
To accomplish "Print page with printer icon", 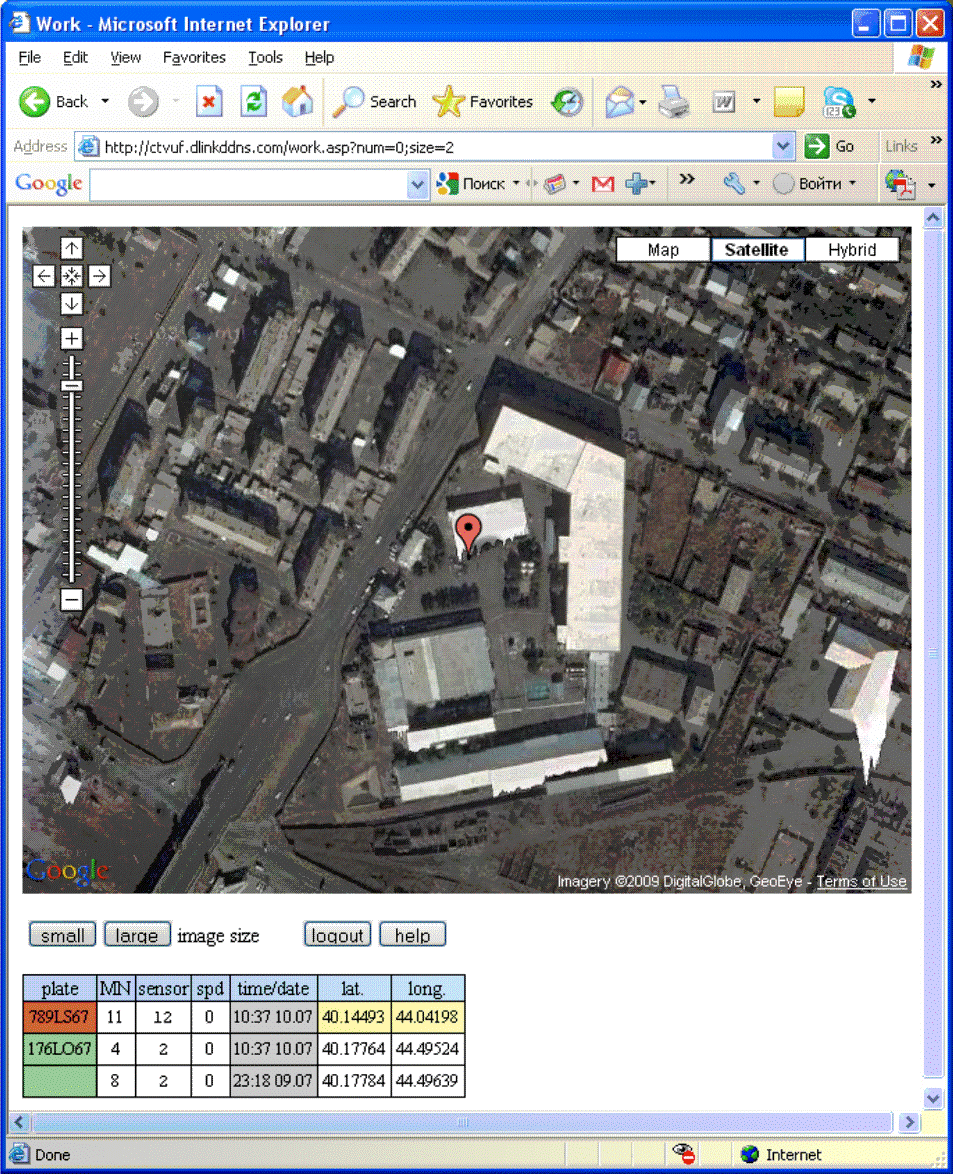I will pyautogui.click(x=674, y=101).
